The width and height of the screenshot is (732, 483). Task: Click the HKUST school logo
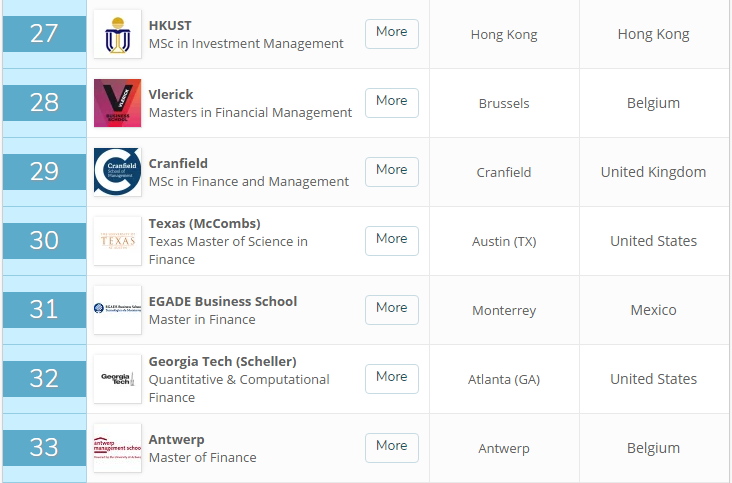[x=117, y=34]
